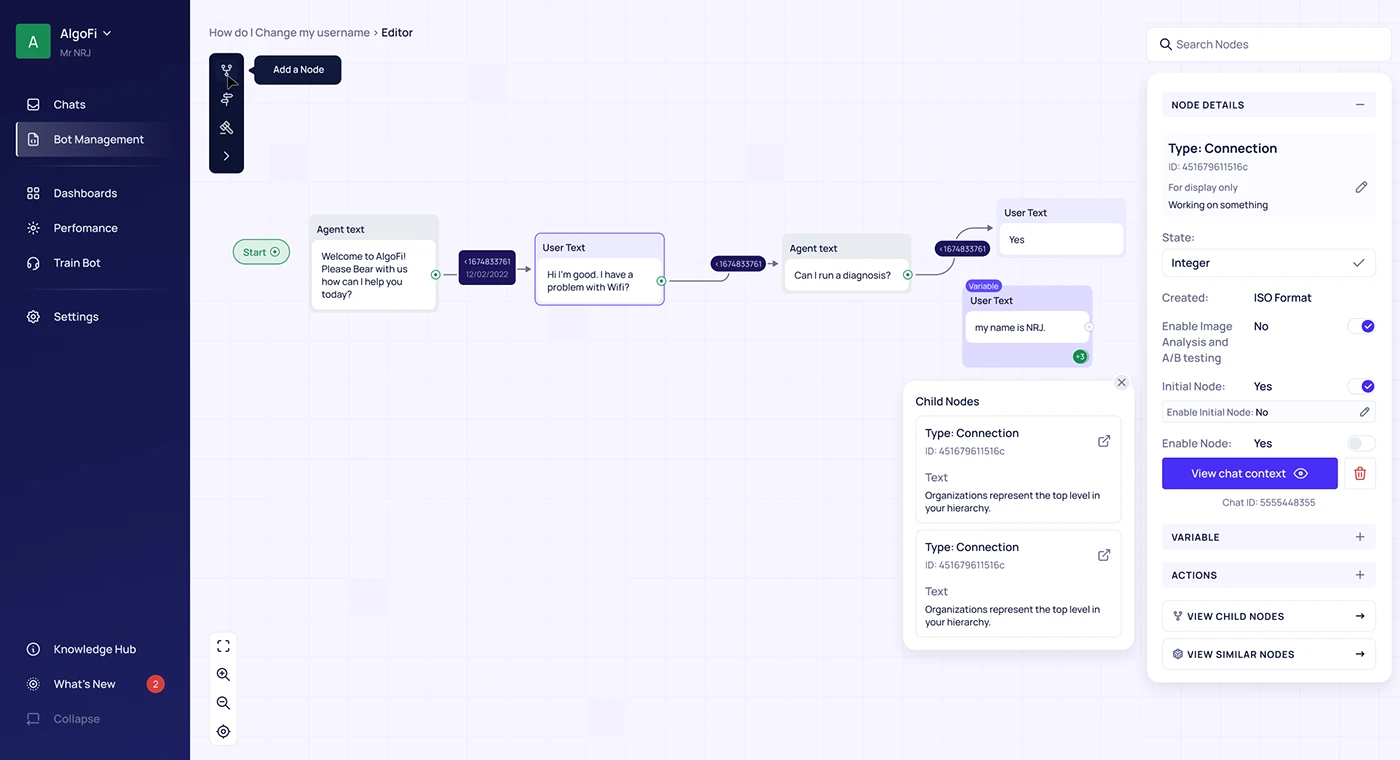Open the AlgoFi workspace dropdown
The width and height of the screenshot is (1400, 760).
click(86, 33)
